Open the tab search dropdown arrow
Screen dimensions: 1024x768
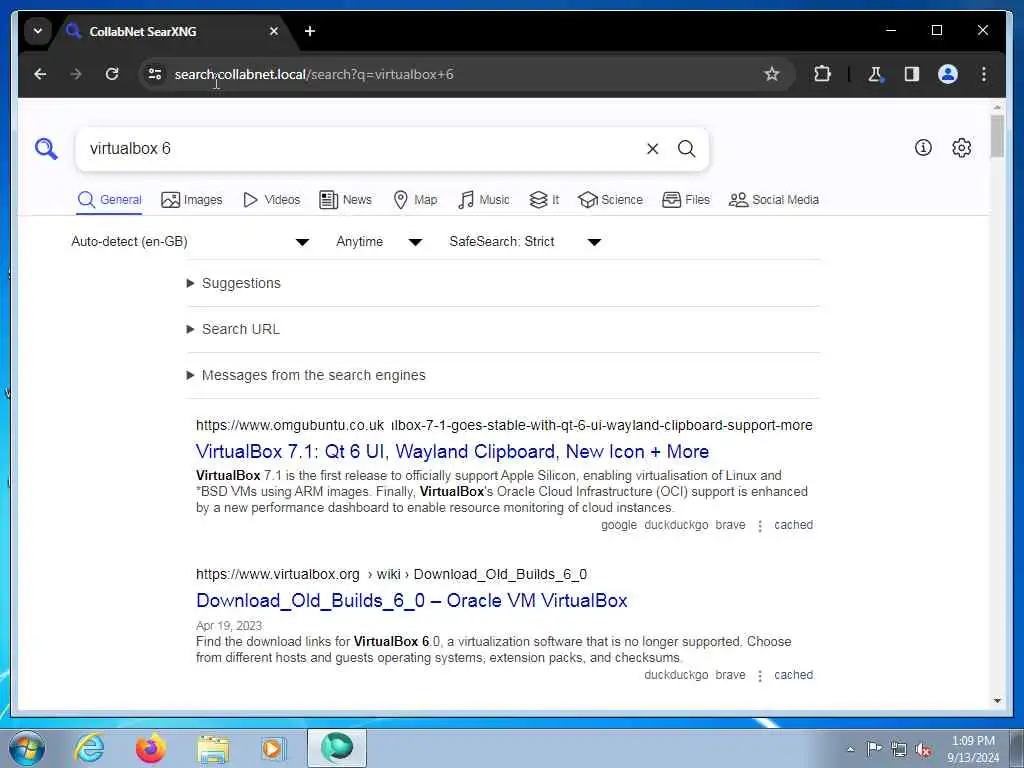[x=38, y=31]
